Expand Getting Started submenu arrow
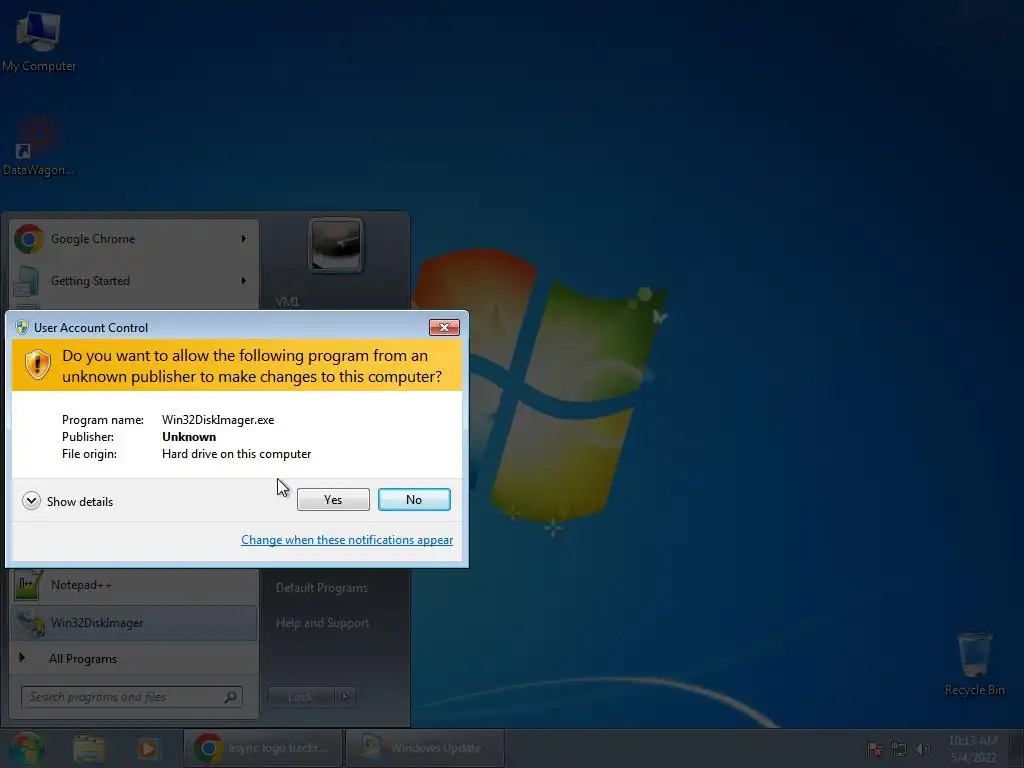The image size is (1024, 768). 244,281
